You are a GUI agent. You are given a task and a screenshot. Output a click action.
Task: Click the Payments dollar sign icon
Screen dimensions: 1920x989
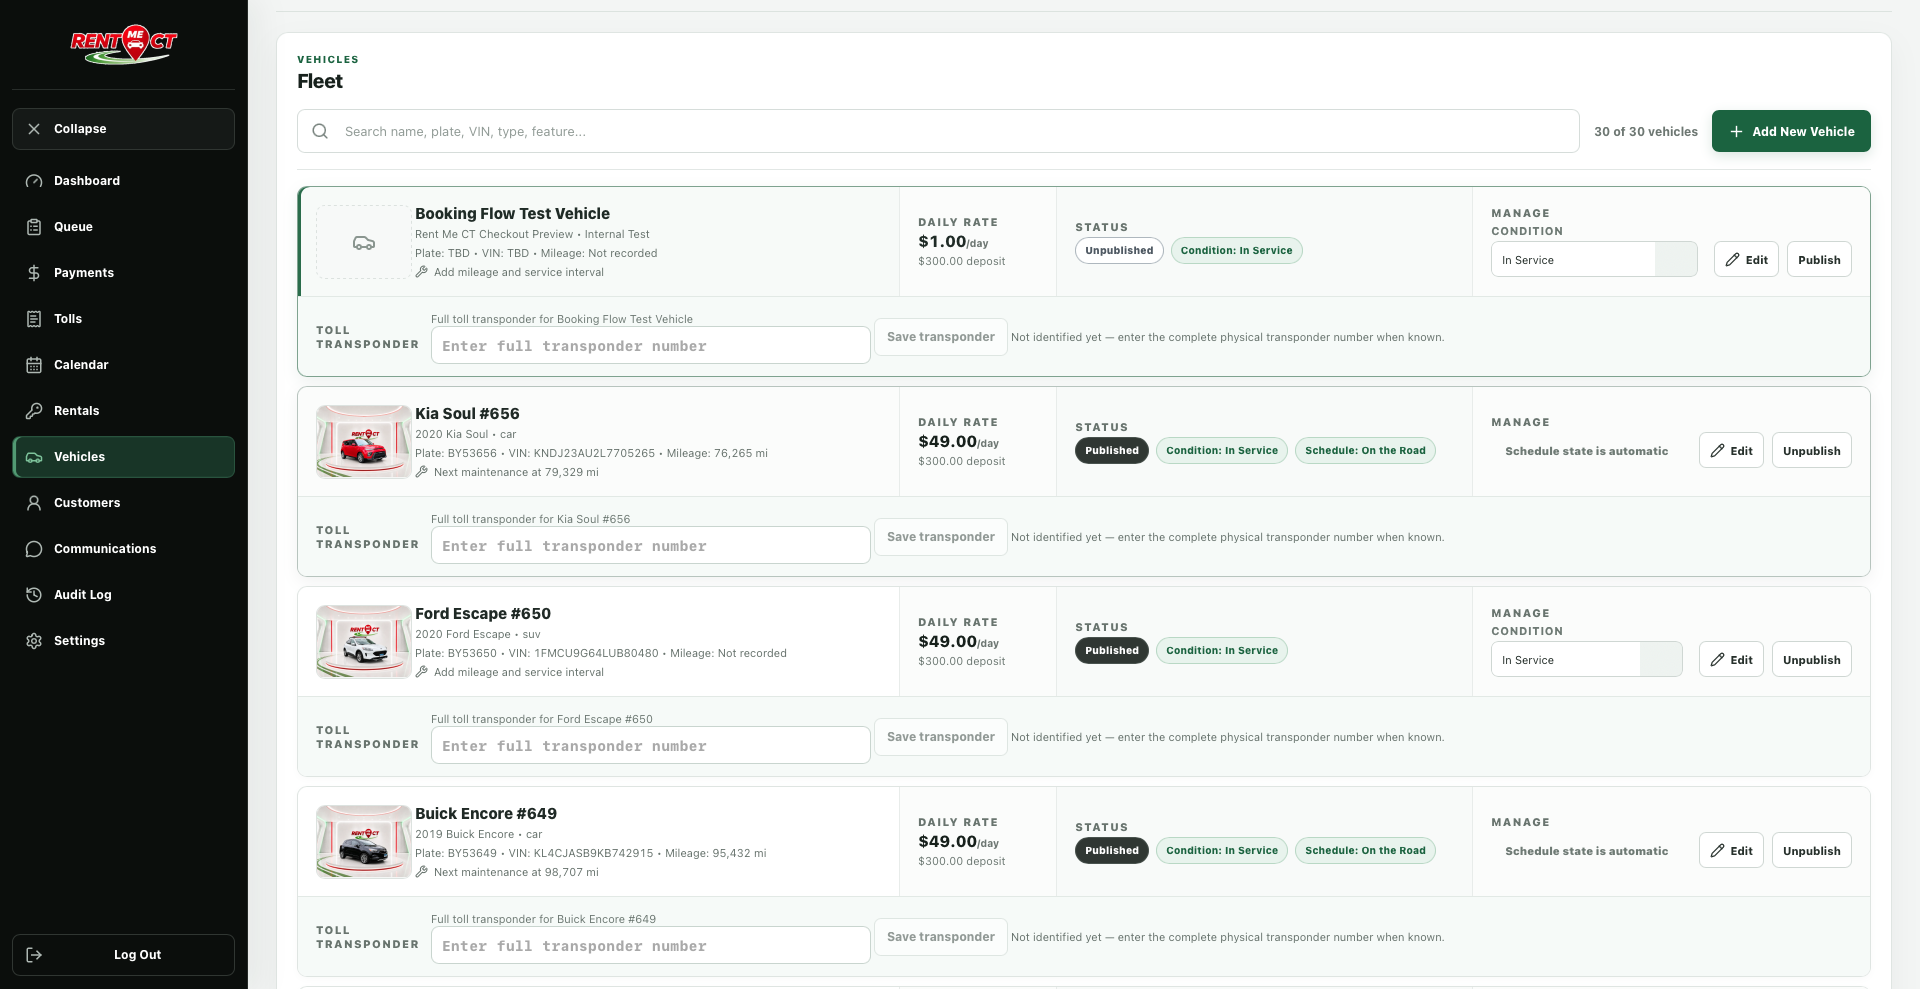tap(34, 273)
